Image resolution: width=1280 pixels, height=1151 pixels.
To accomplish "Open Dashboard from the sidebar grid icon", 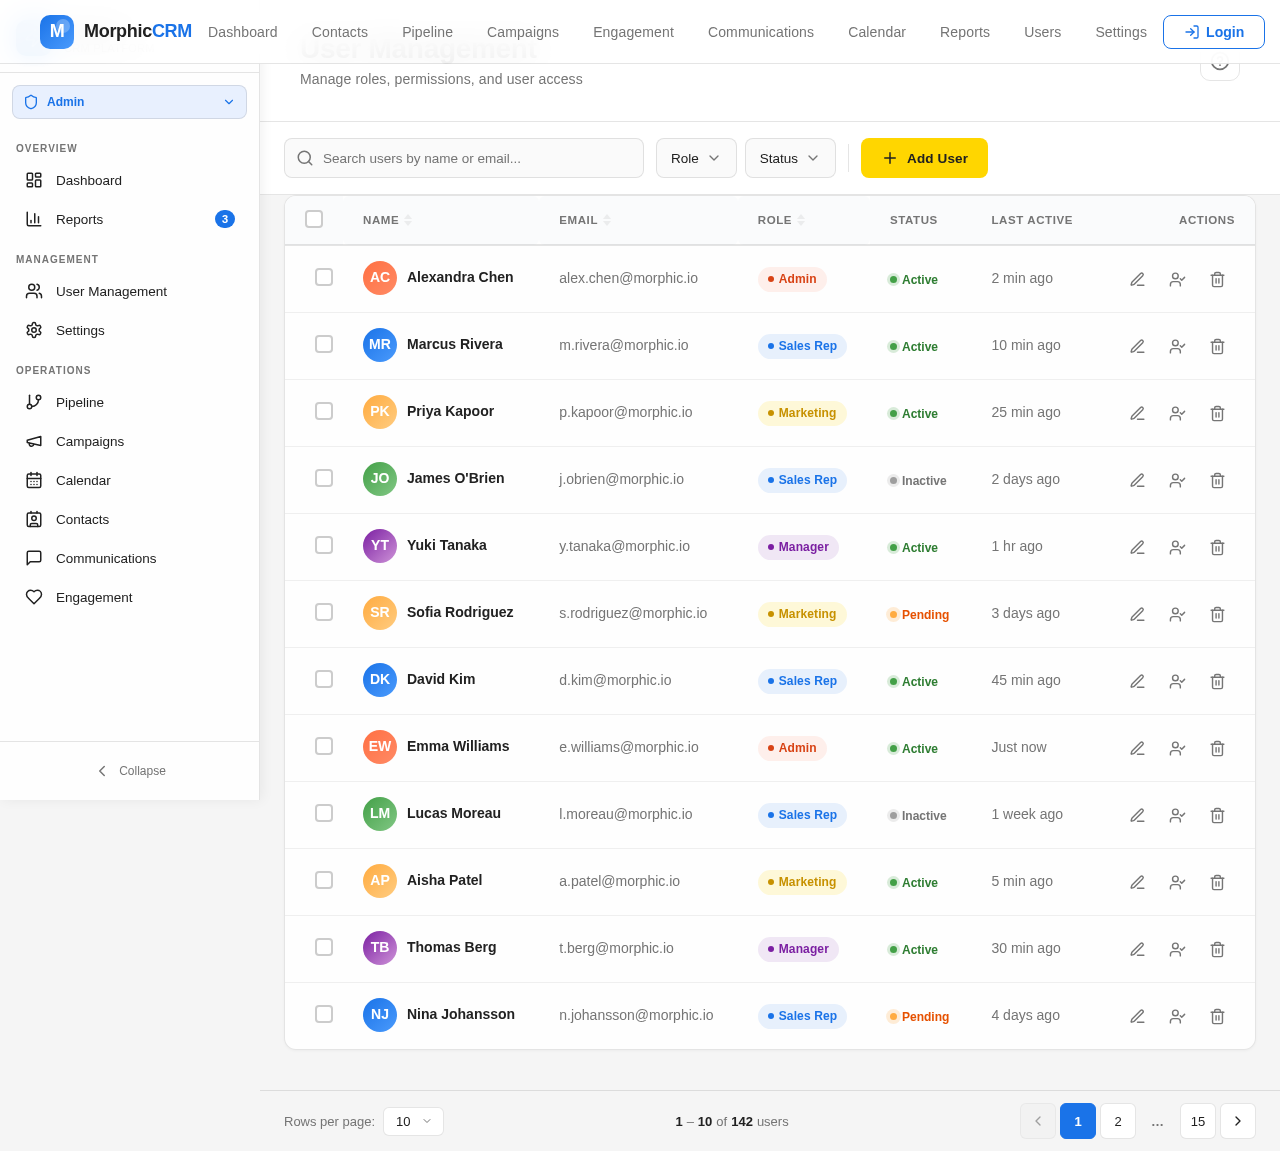I will 34,180.
